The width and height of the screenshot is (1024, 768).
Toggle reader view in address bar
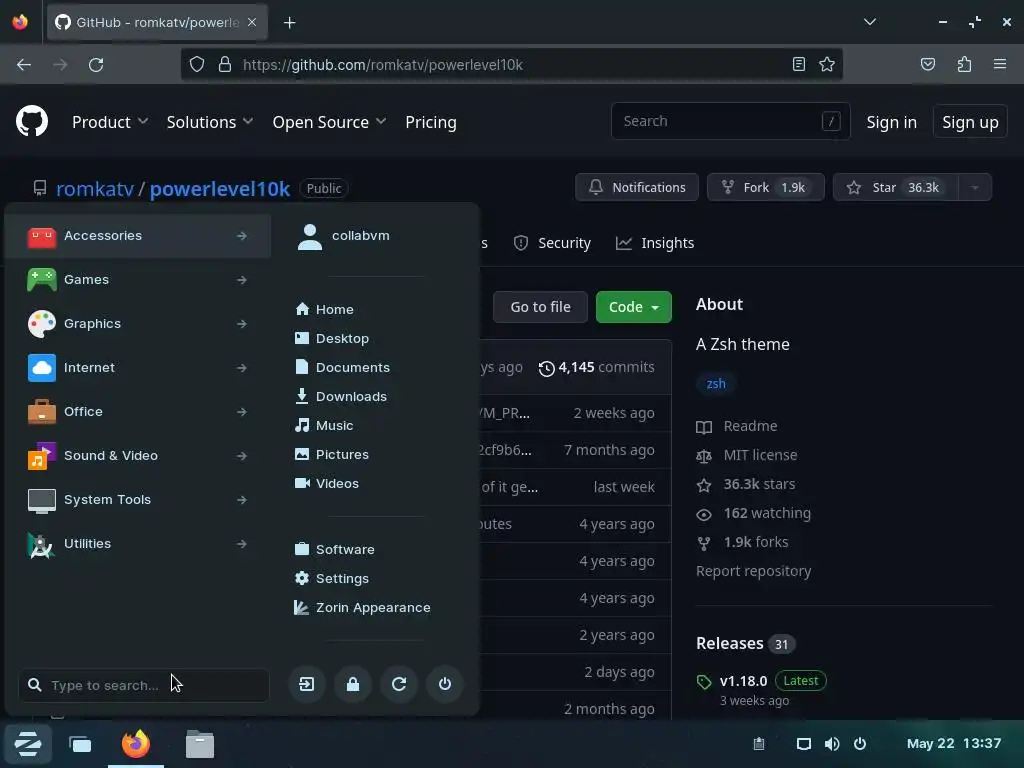[x=798, y=64]
